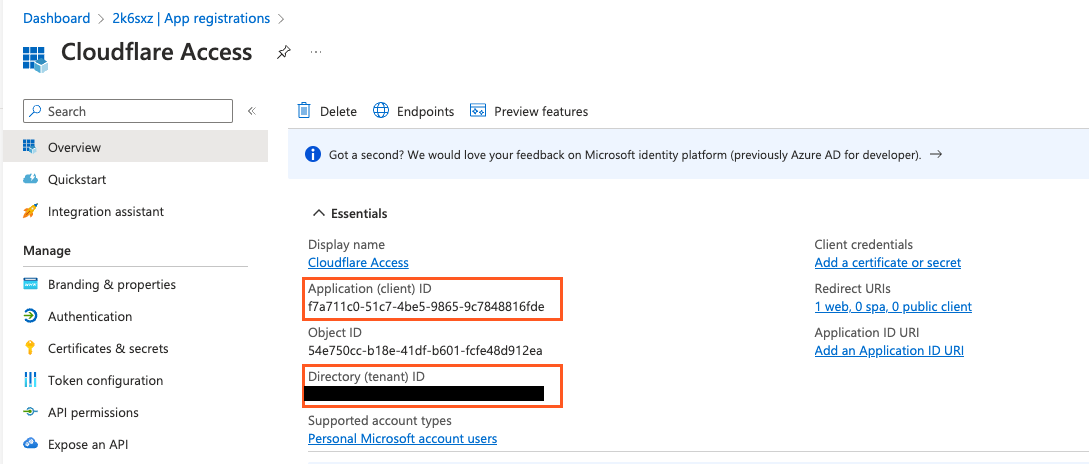Navigate to API permissions
The width and height of the screenshot is (1089, 464).
coord(93,412)
